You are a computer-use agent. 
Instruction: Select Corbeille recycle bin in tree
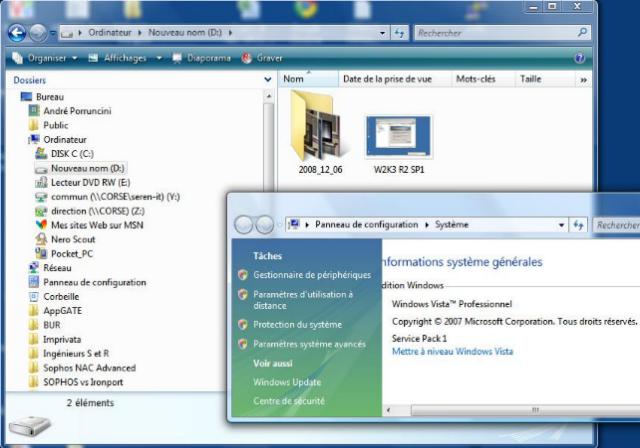point(54,297)
